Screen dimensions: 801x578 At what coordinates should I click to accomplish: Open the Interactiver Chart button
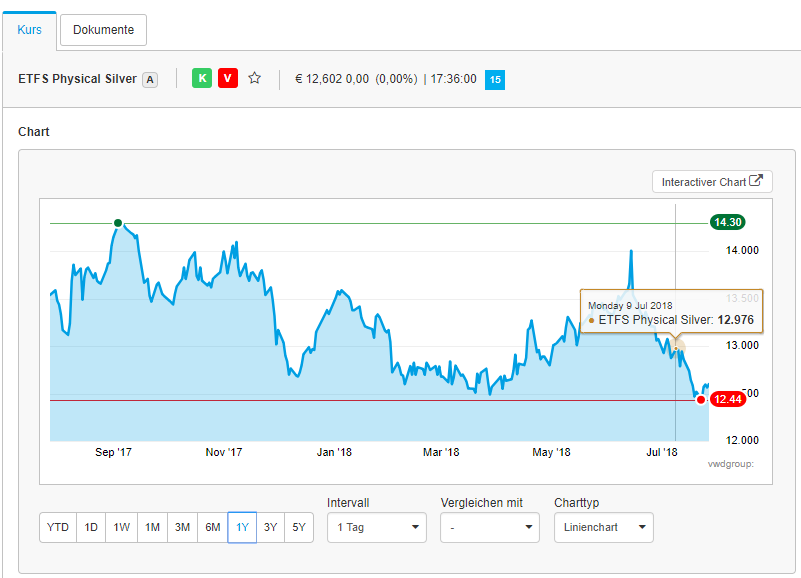712,181
